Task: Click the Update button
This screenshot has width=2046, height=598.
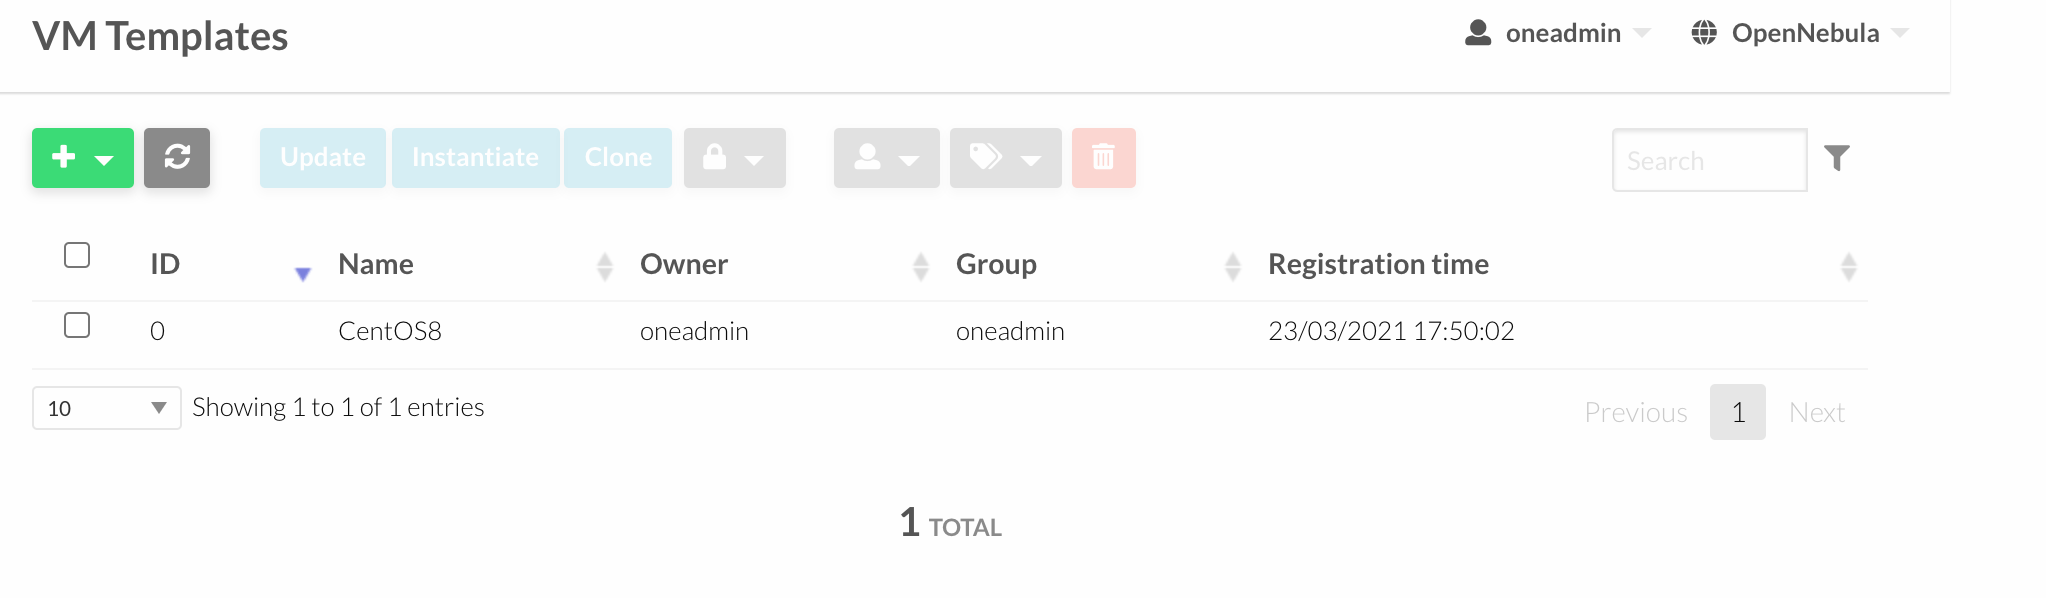Action: pos(323,158)
